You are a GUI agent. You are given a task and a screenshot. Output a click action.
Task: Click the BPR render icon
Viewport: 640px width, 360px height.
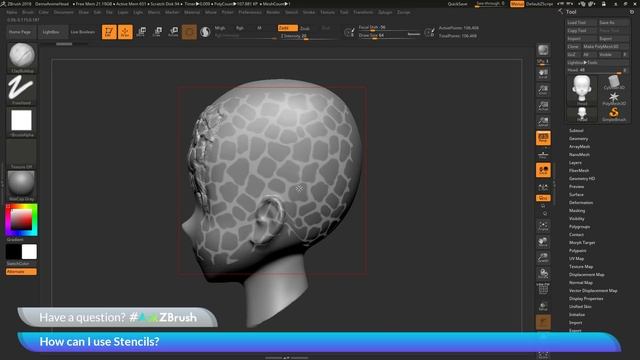[x=543, y=50]
